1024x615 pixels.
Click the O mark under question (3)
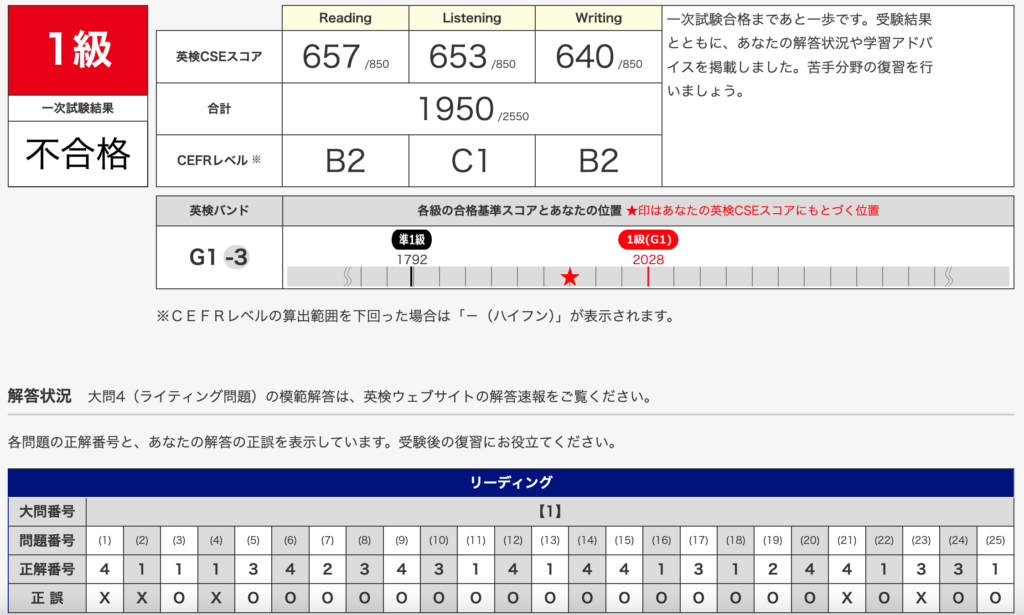point(179,598)
